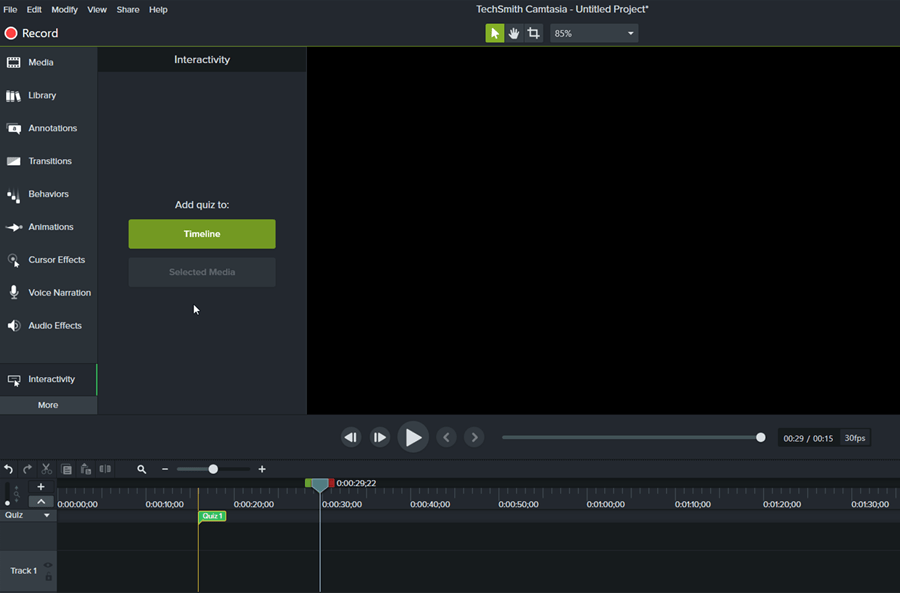Click the Split icon in timeline toolbar
This screenshot has height=593, width=900.
(x=105, y=469)
